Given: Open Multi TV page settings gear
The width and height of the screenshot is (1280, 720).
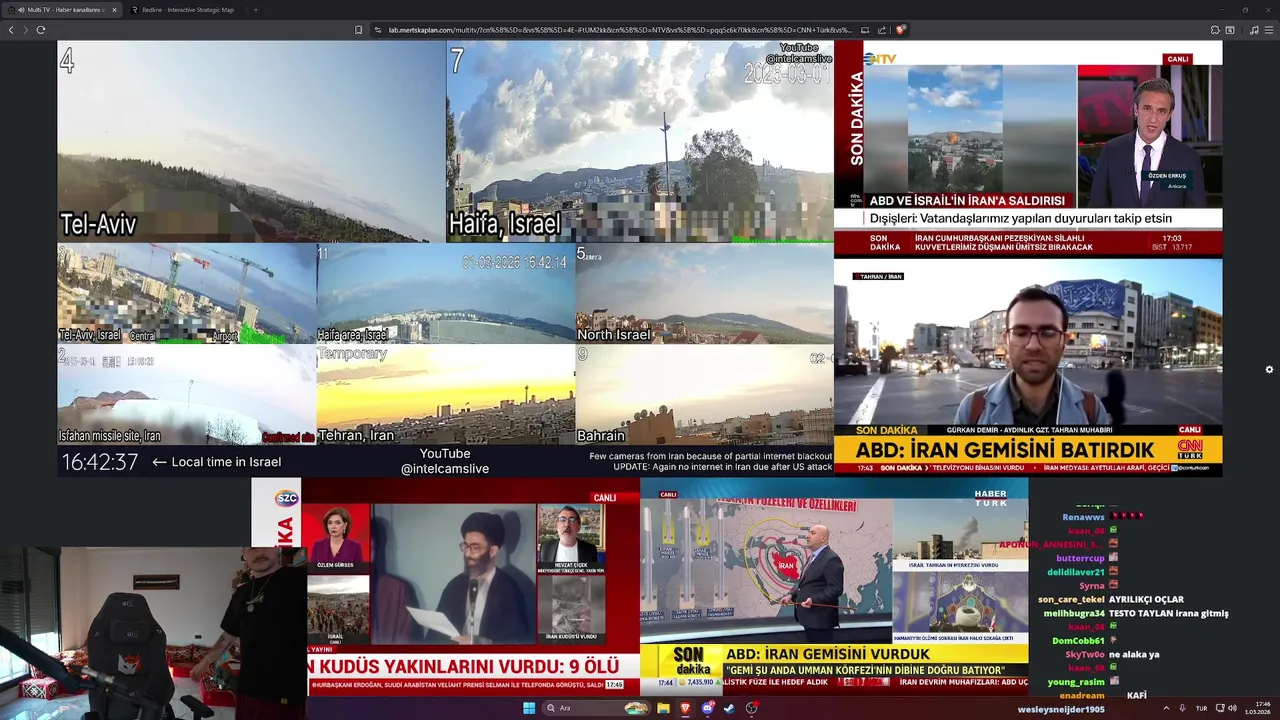Looking at the screenshot, I should pos(1269,369).
